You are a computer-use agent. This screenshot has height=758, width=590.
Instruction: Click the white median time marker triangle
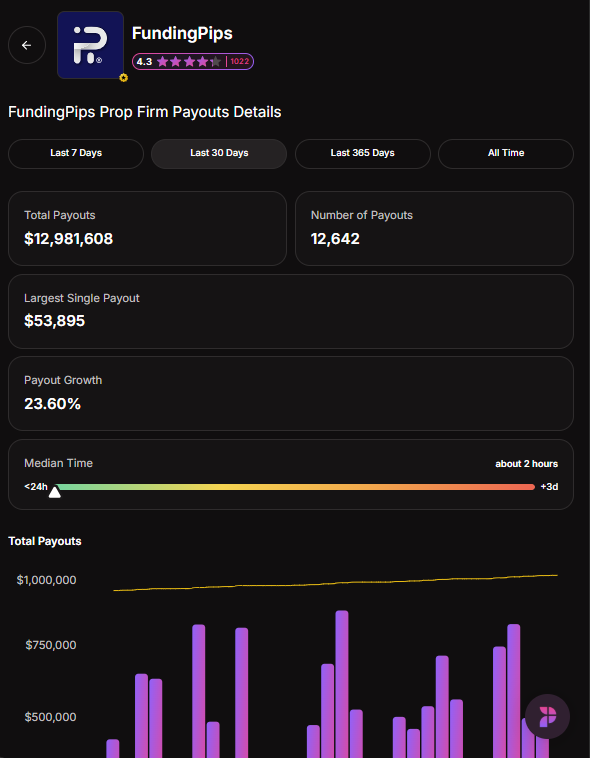pyautogui.click(x=55, y=492)
